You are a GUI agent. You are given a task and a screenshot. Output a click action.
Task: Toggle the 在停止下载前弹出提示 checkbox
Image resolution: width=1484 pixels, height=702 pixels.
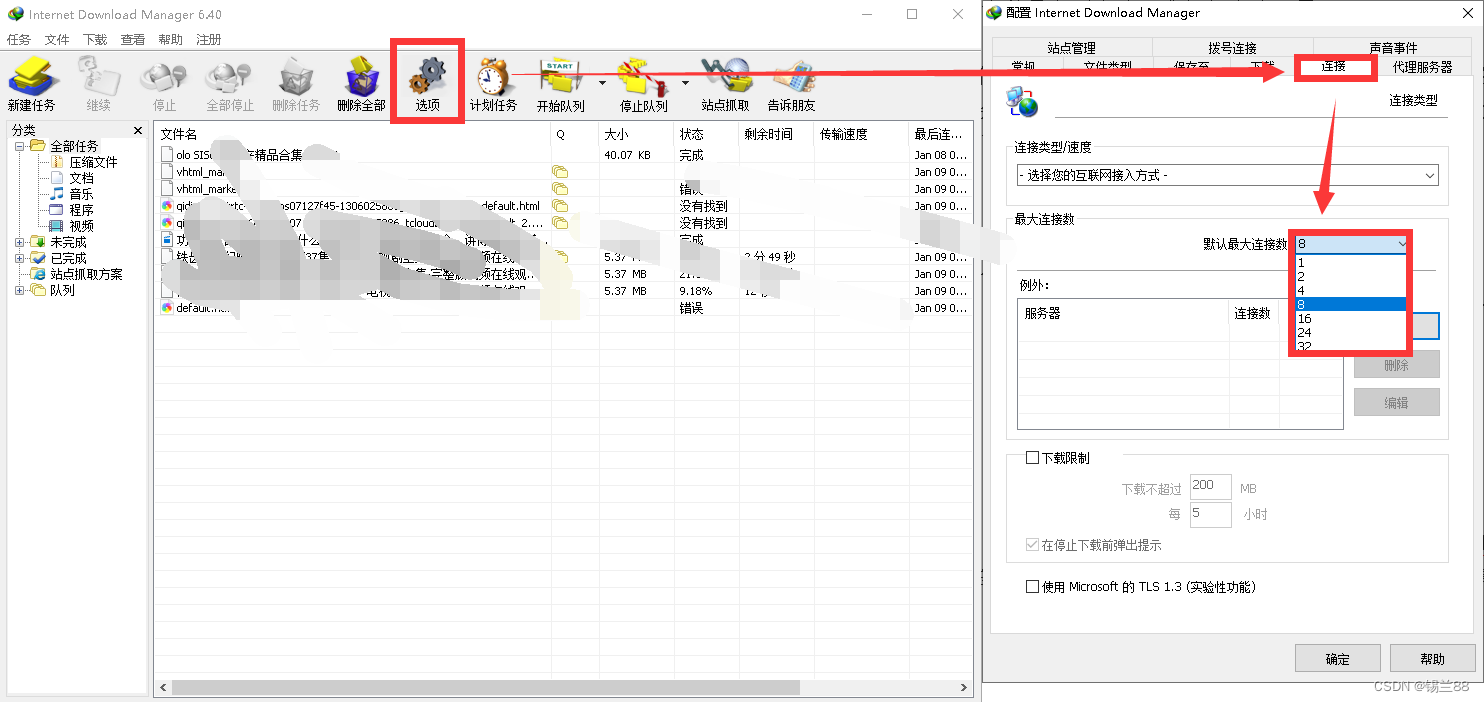(x=1033, y=546)
